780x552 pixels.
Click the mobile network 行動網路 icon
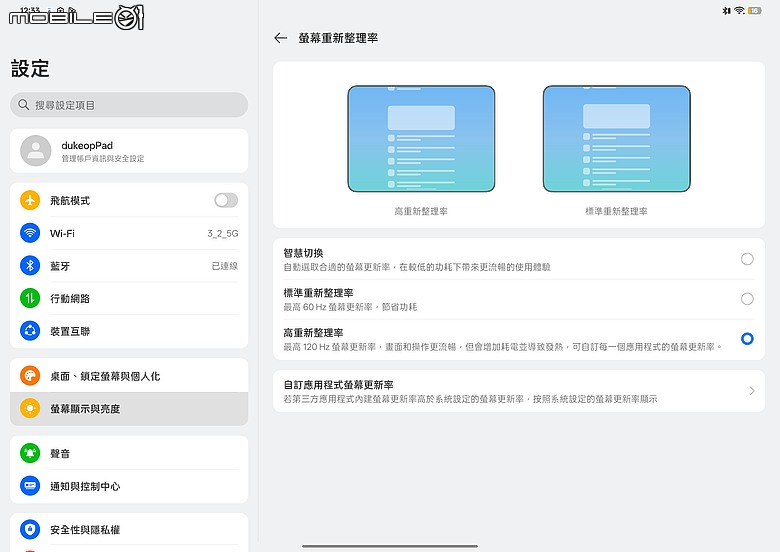click(x=30, y=298)
